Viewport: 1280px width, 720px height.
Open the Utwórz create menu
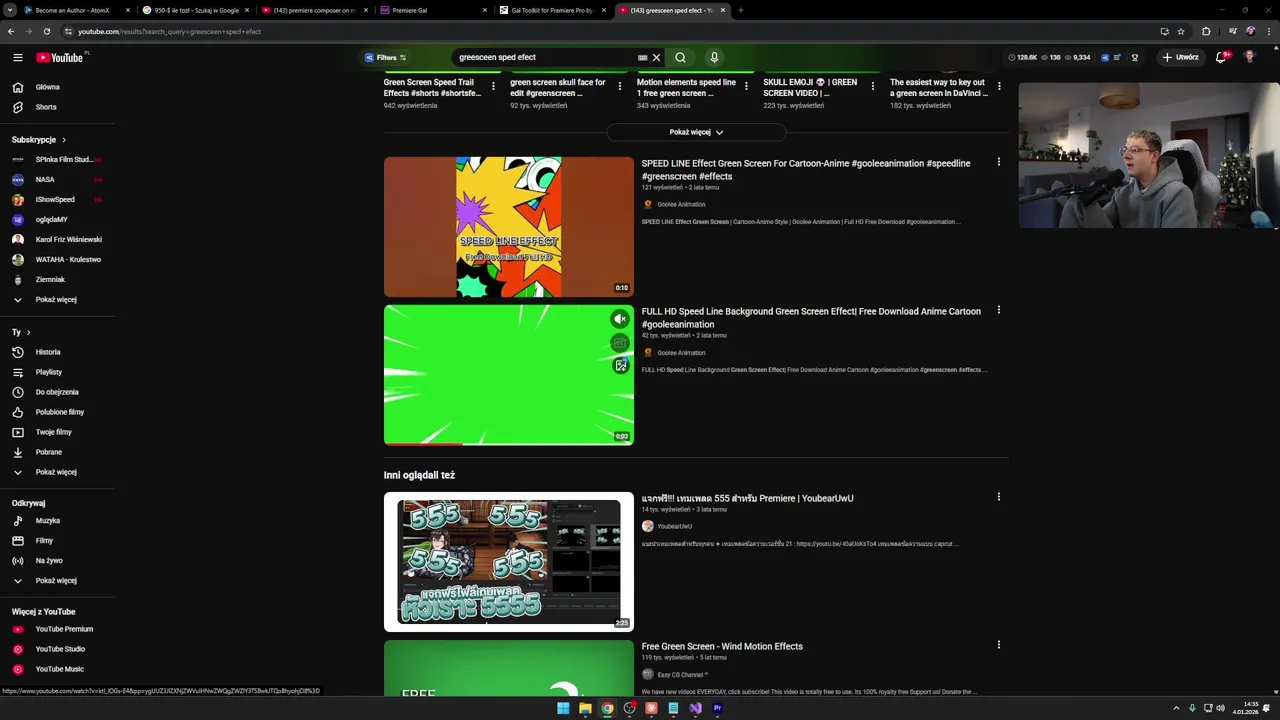pos(1181,57)
